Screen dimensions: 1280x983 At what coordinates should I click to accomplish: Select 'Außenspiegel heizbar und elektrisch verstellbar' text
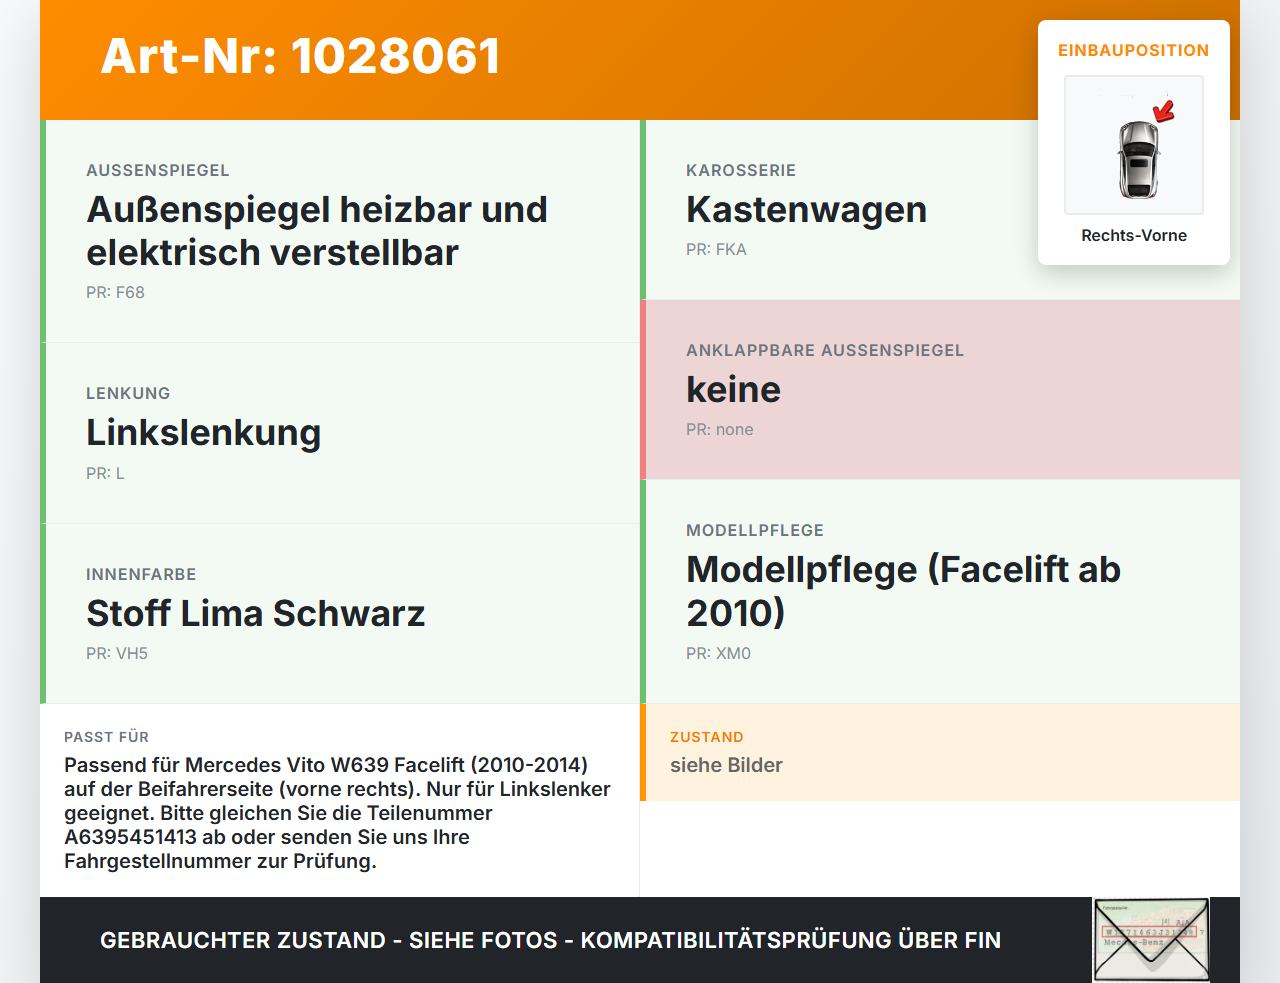point(317,231)
